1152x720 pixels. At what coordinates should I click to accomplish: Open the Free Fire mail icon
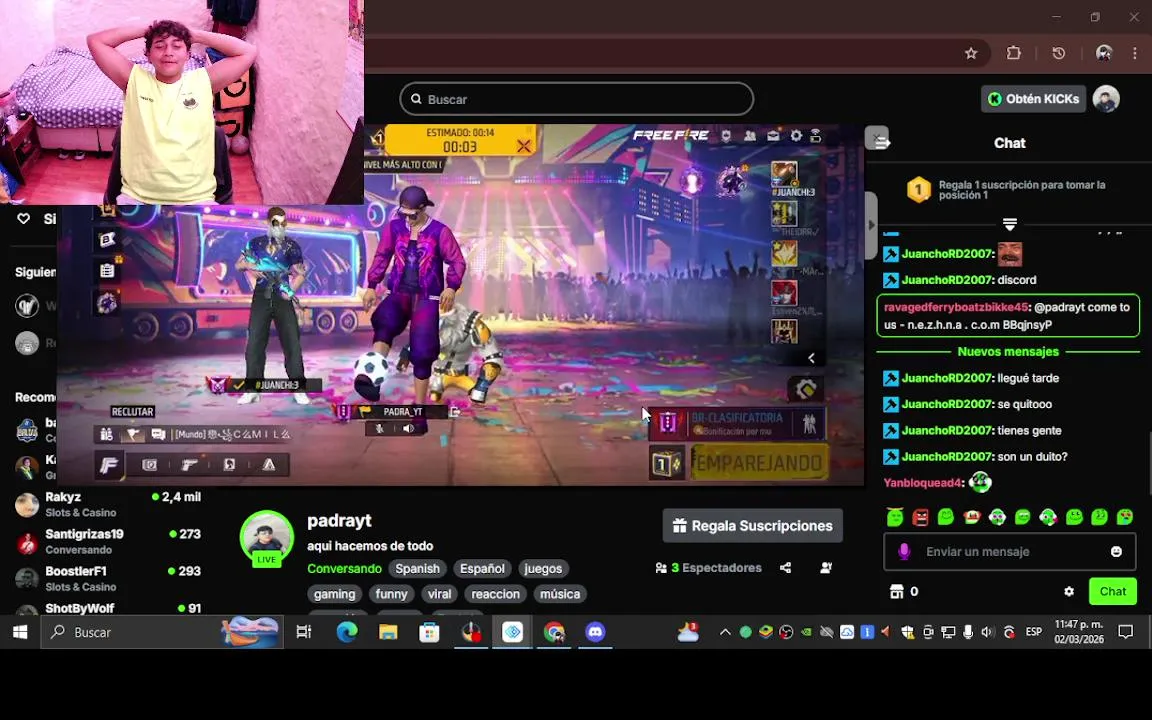pos(773,136)
